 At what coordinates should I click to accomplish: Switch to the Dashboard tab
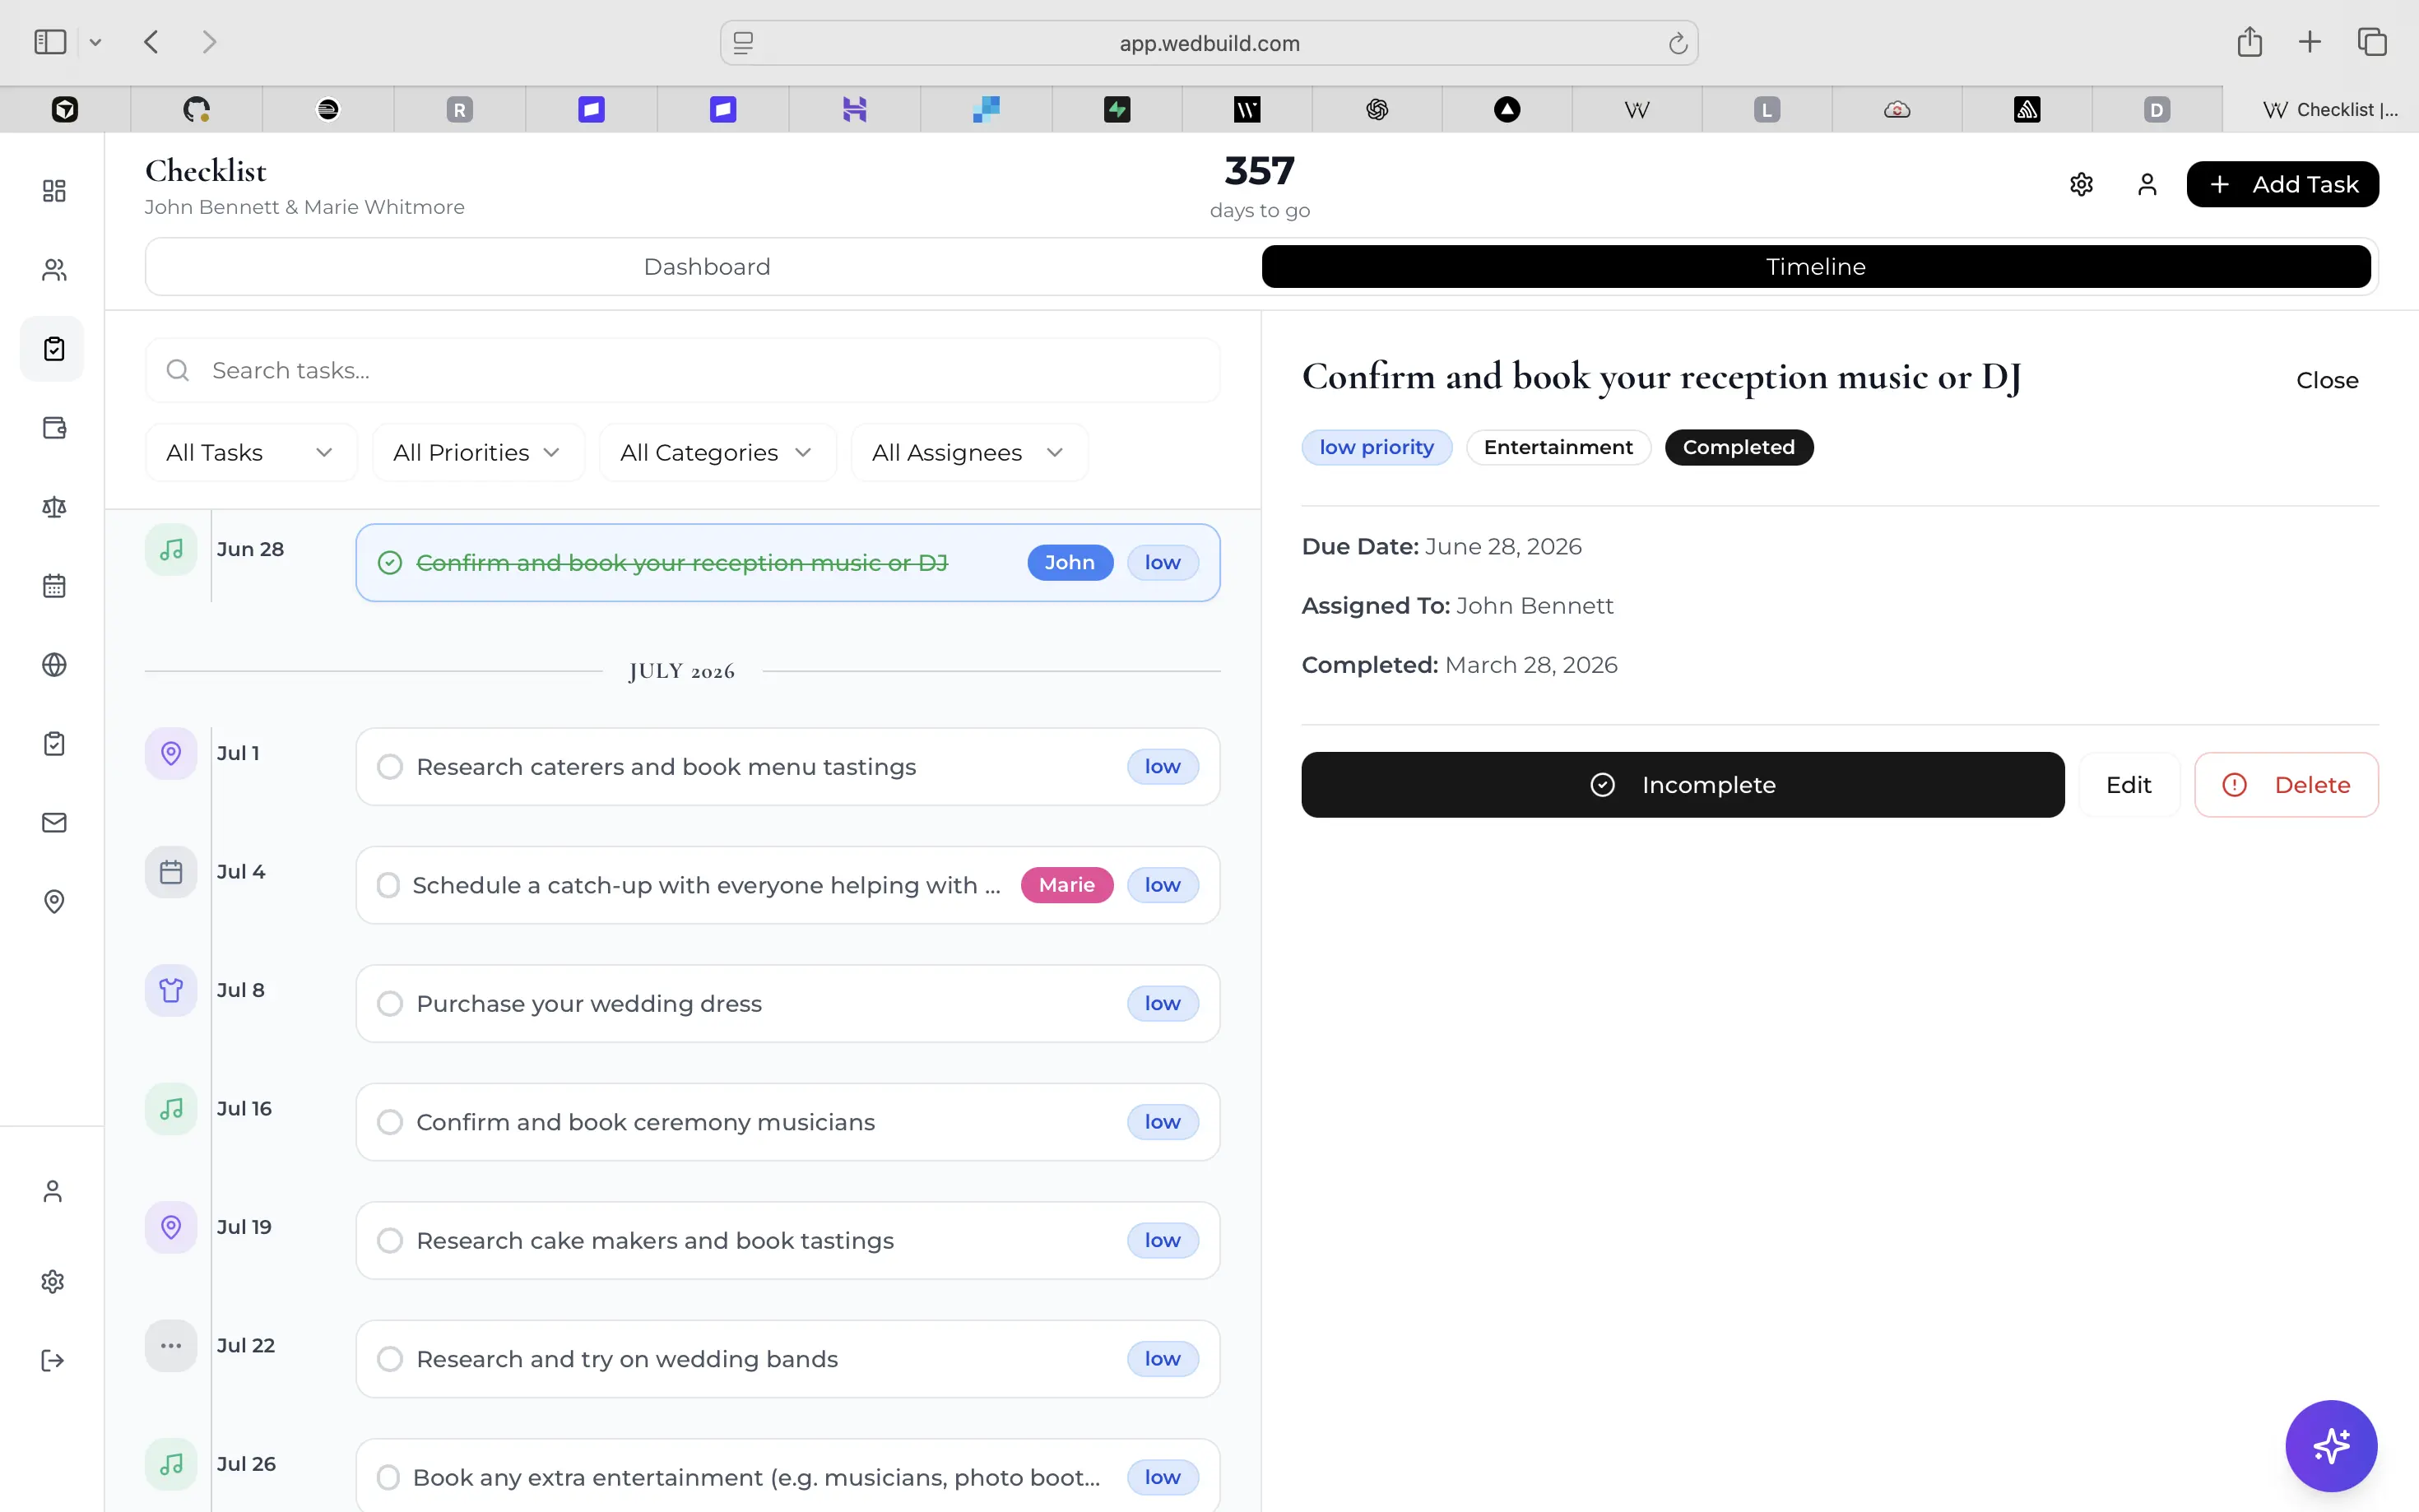click(706, 267)
